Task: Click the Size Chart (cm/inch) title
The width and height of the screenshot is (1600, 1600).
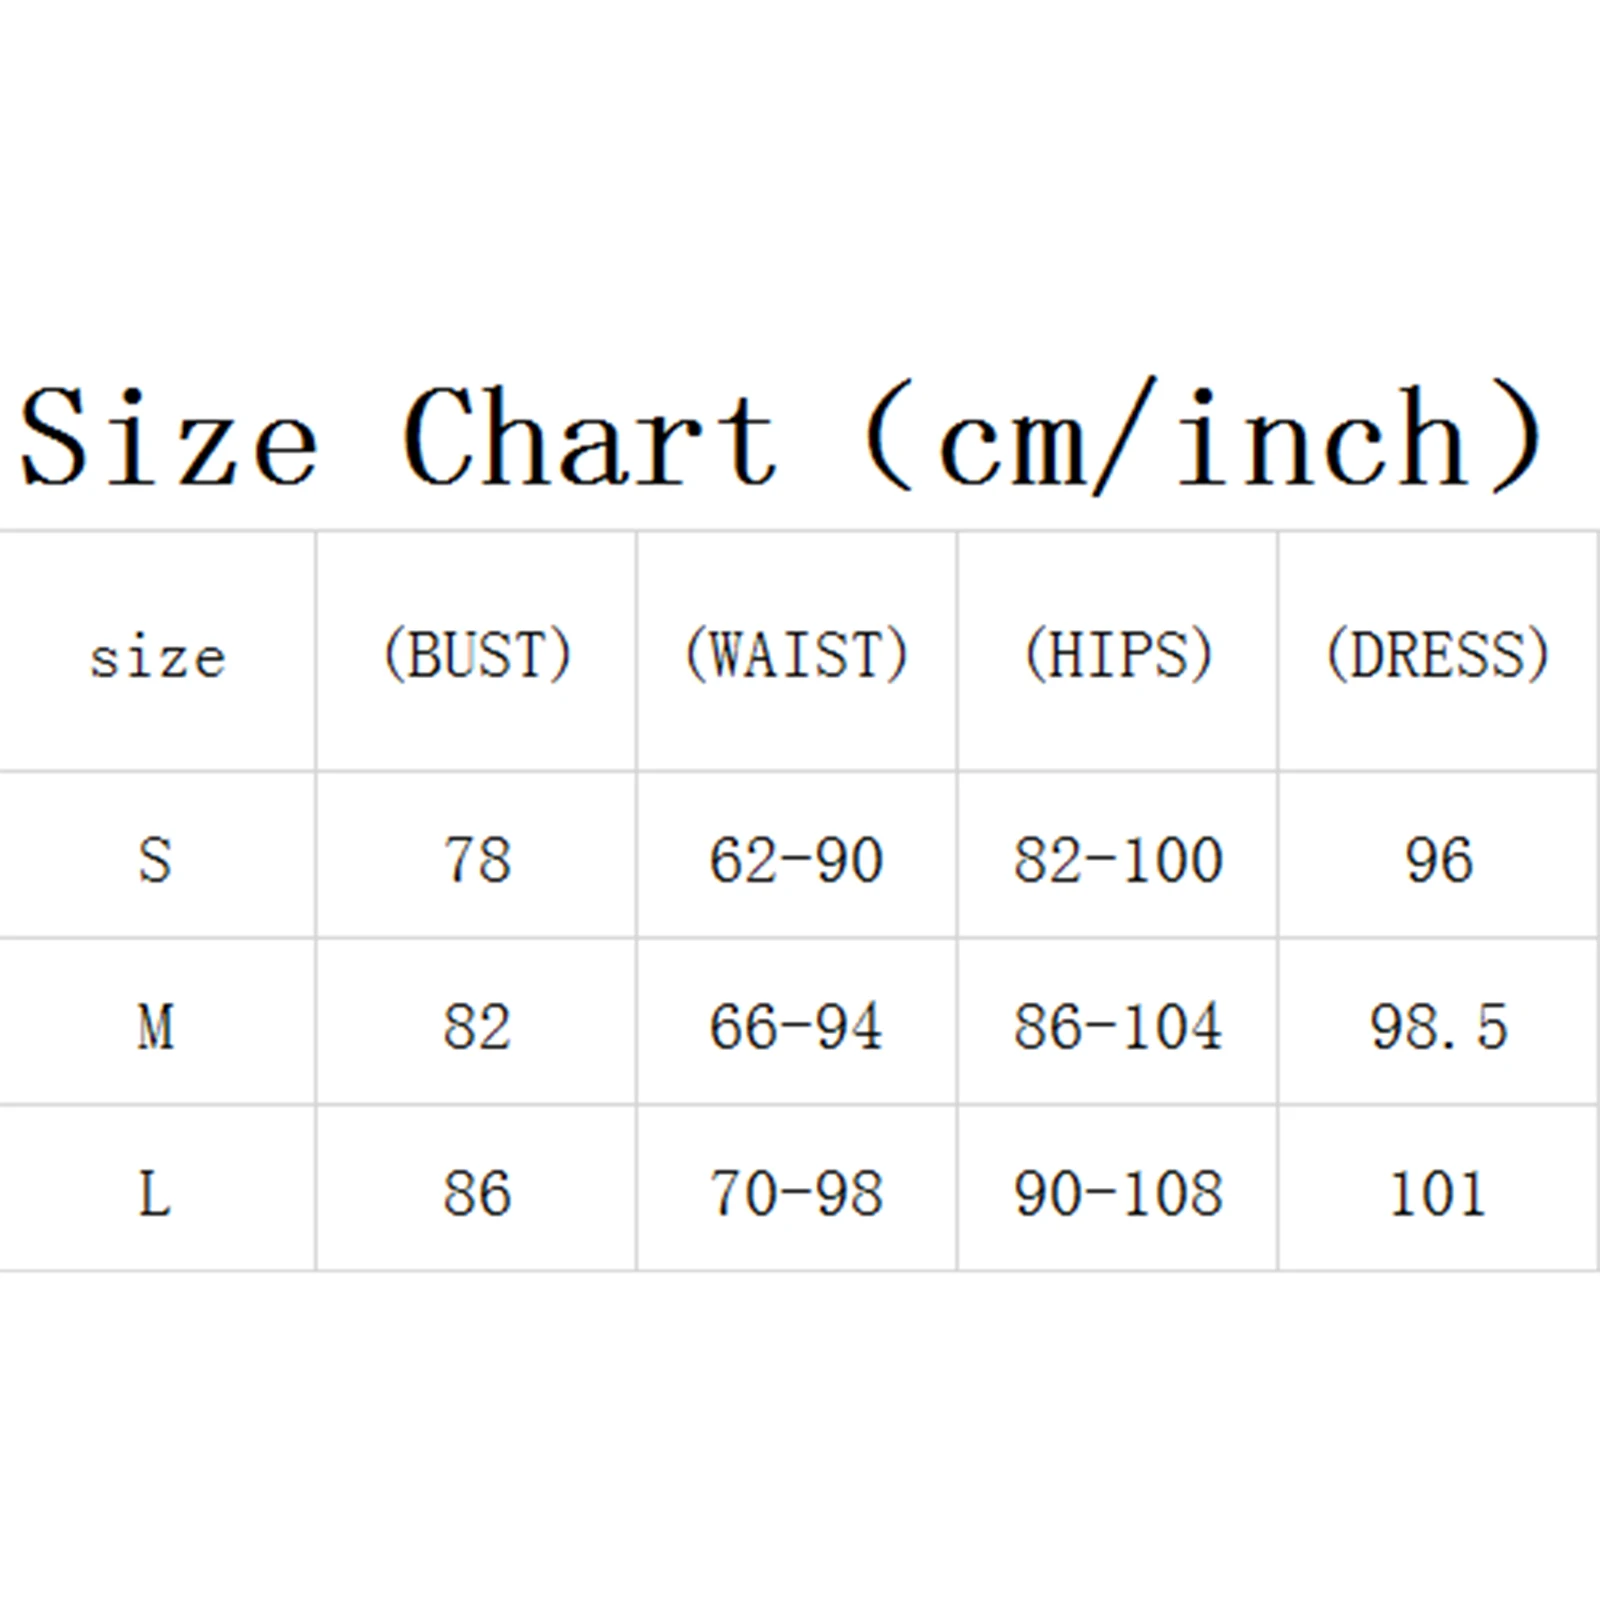Action: tap(783, 437)
